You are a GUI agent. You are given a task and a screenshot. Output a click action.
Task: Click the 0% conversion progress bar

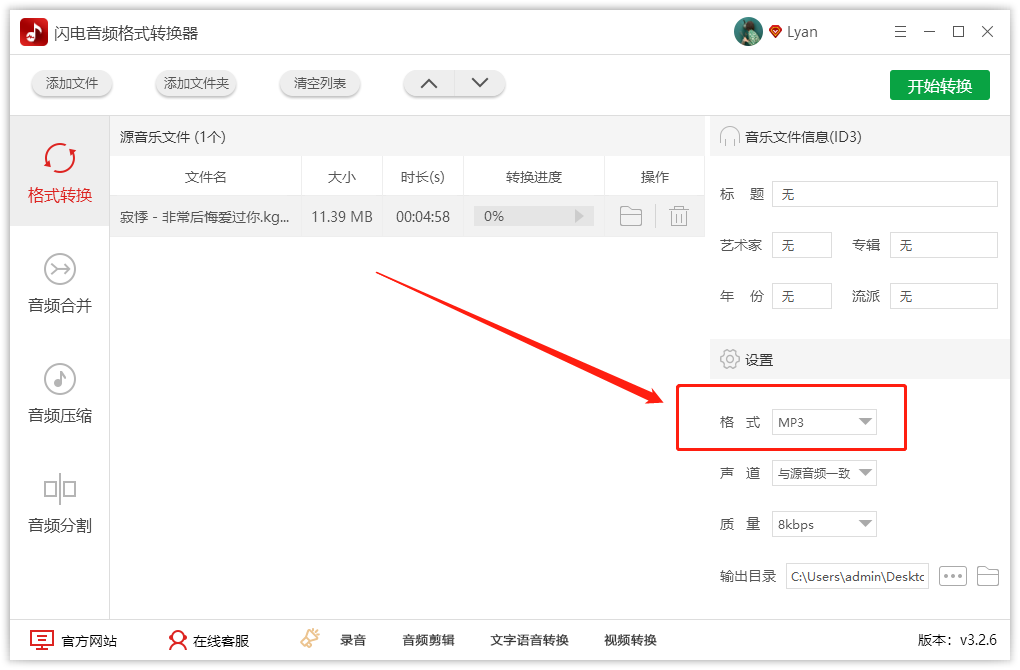pyautogui.click(x=533, y=216)
